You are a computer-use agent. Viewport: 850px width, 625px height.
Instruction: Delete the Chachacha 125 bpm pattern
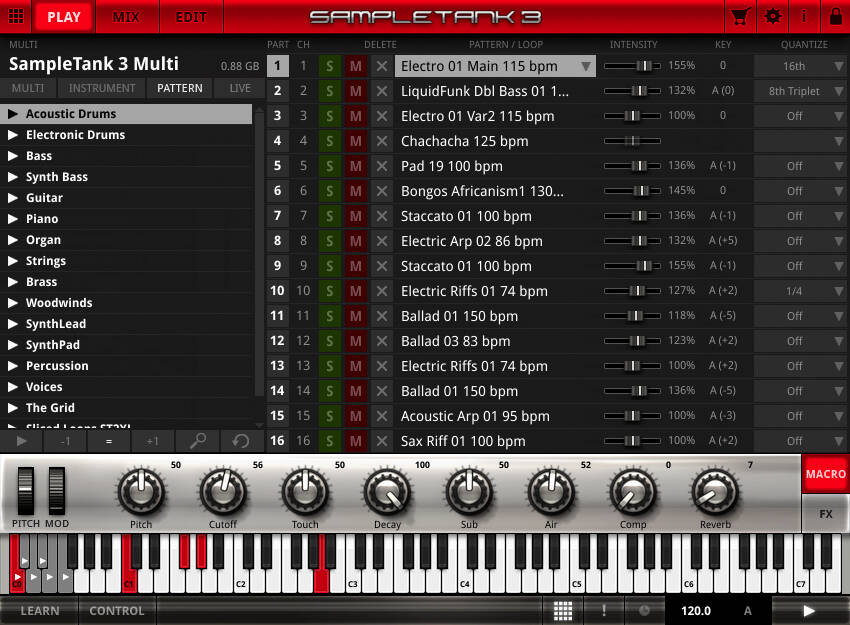[382, 141]
